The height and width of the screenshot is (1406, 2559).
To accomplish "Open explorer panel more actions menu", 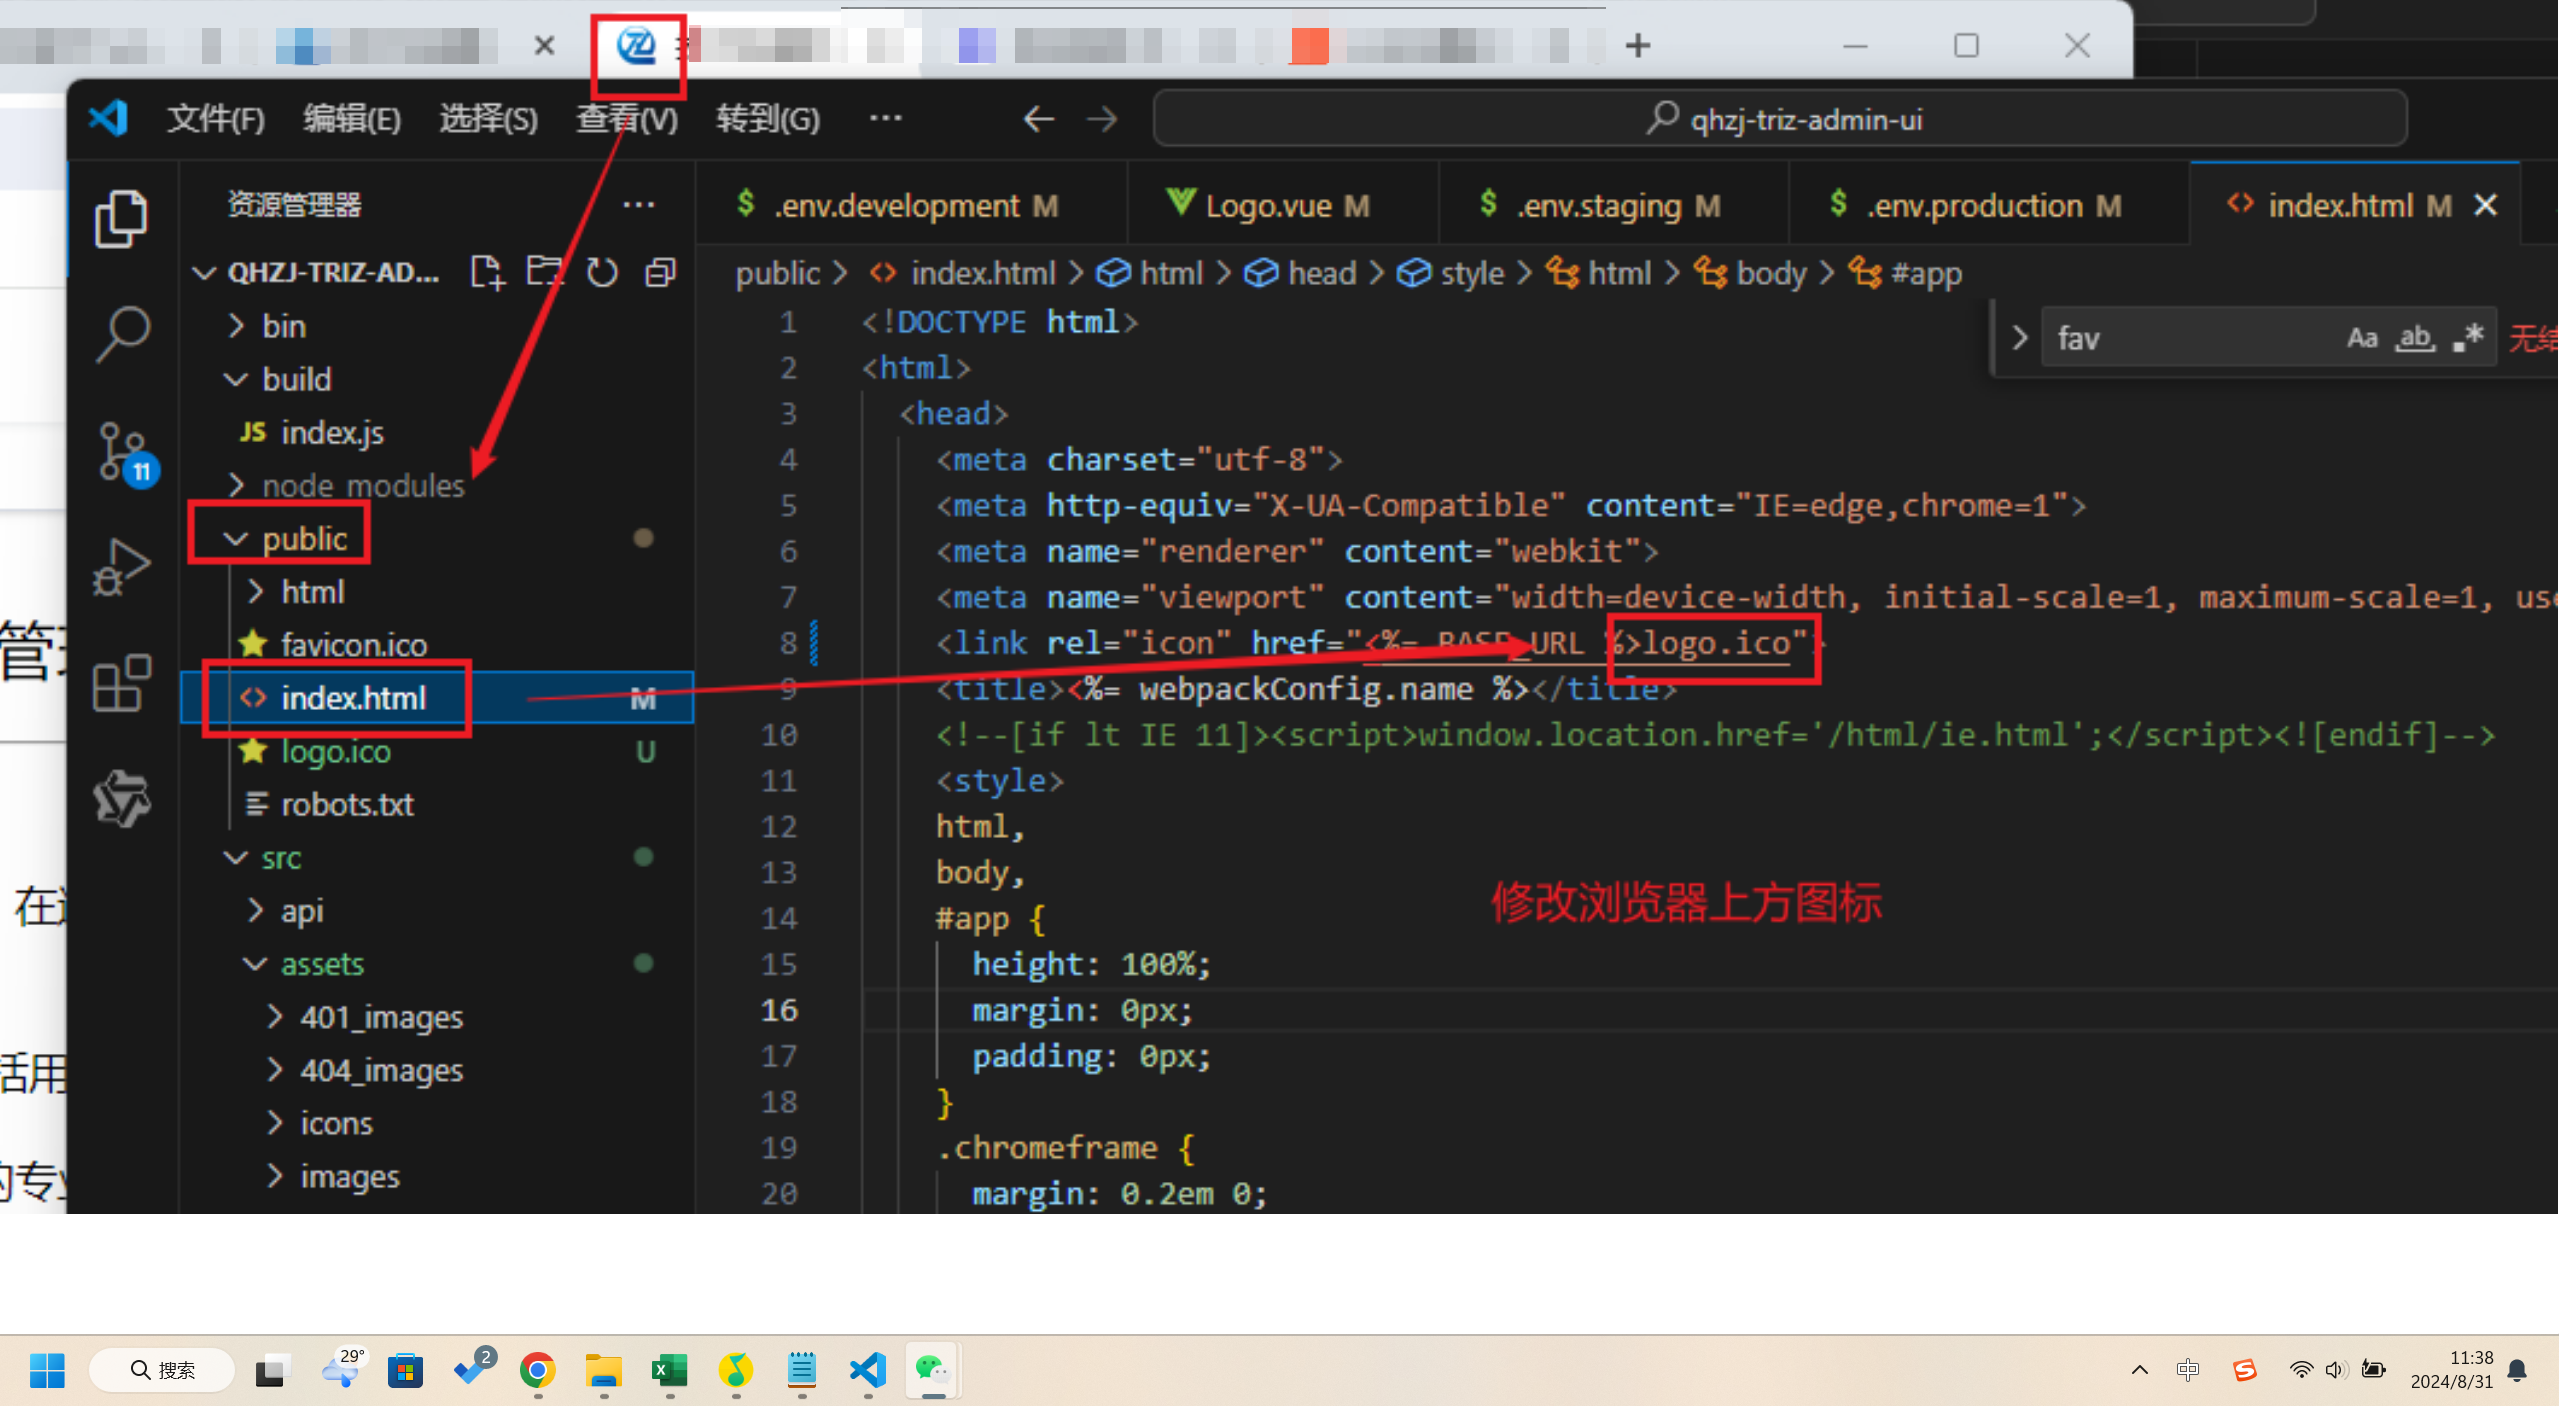I will [x=639, y=205].
